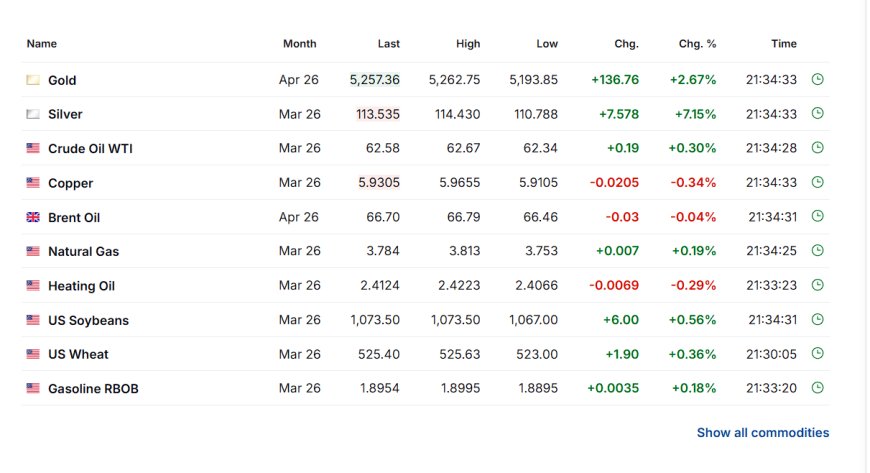This screenshot has width=870, height=473.
Task: Click the clock icon in Gold row
Action: click(817, 79)
